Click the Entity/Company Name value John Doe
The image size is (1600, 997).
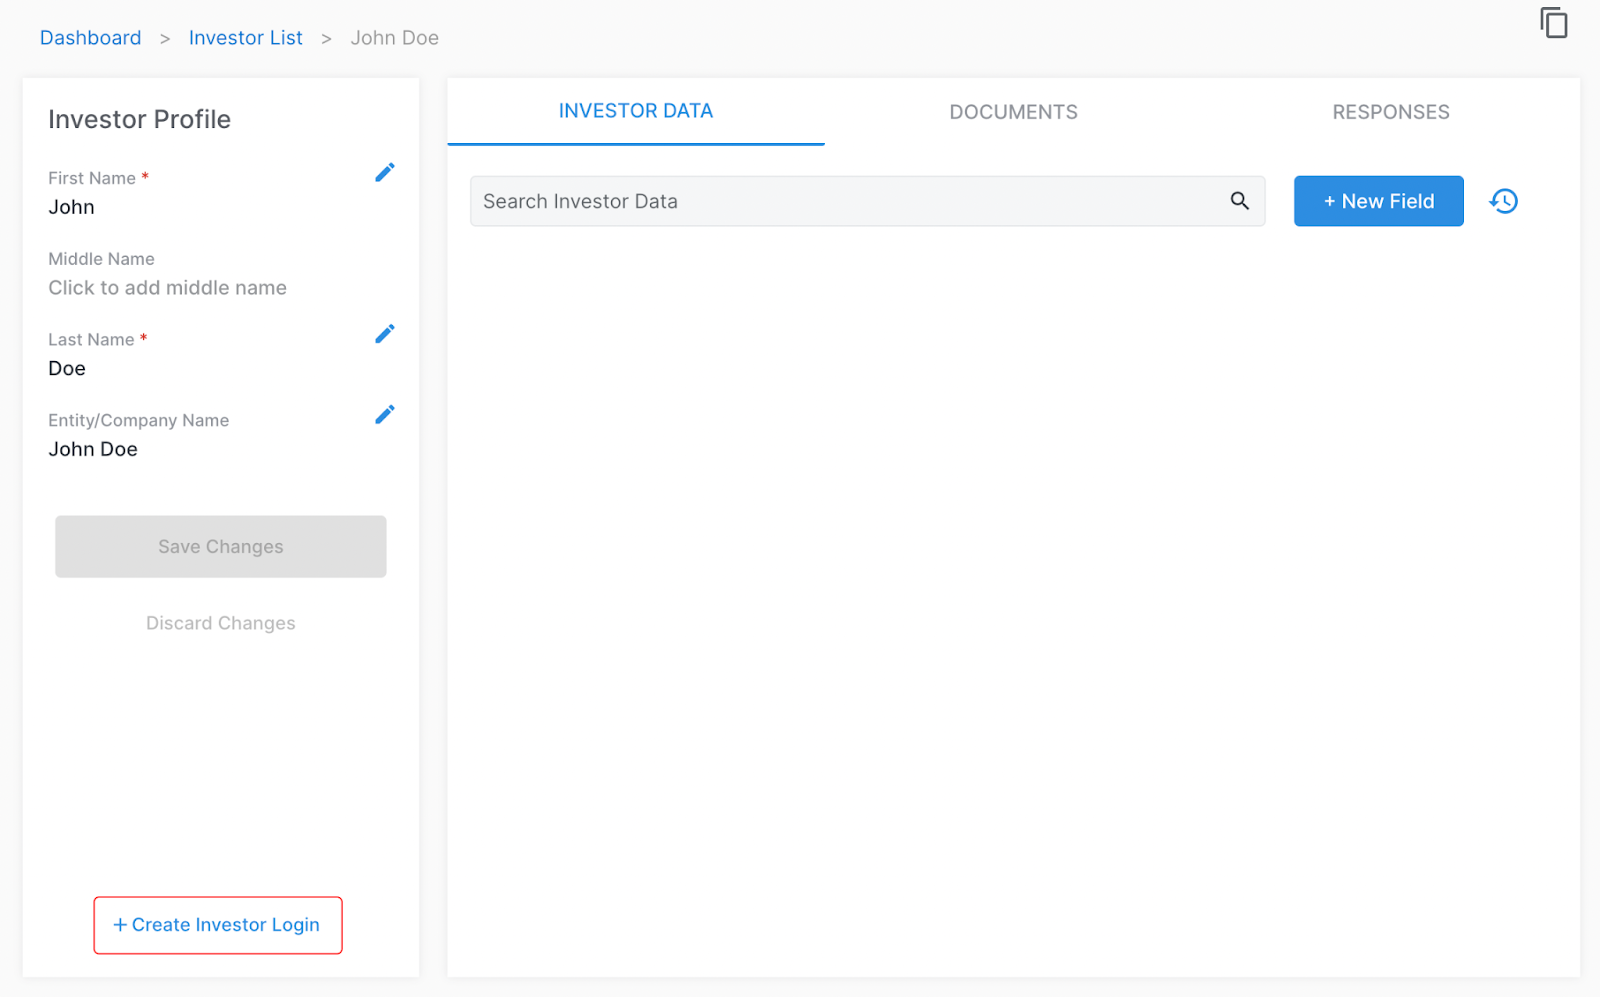click(93, 449)
